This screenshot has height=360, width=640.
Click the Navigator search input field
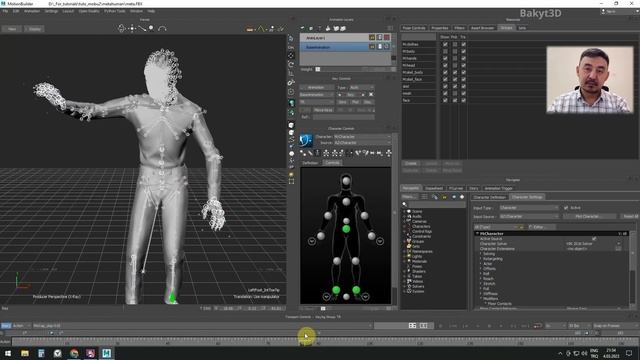[437, 204]
